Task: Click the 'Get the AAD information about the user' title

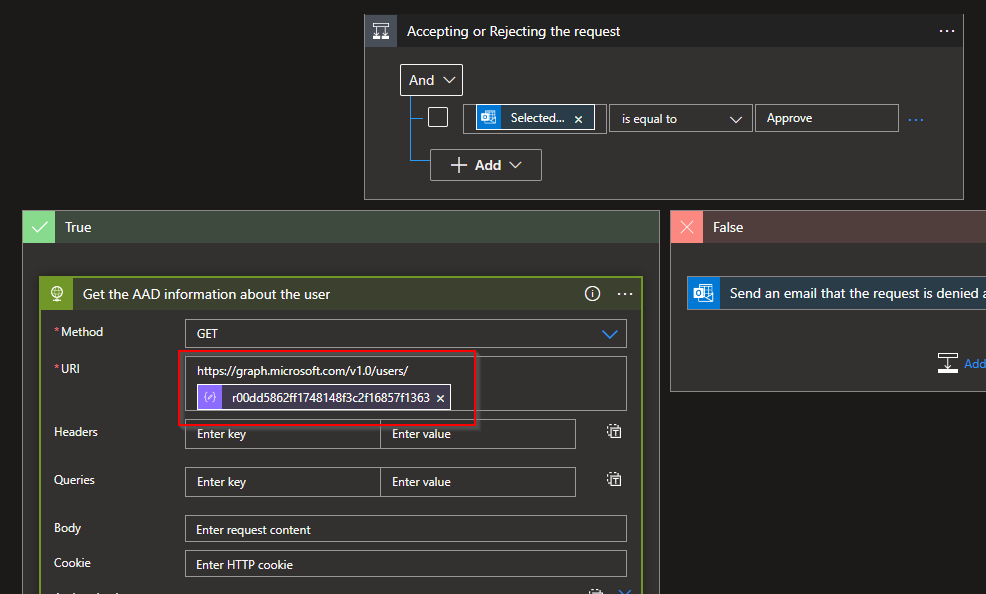Action: 206,294
